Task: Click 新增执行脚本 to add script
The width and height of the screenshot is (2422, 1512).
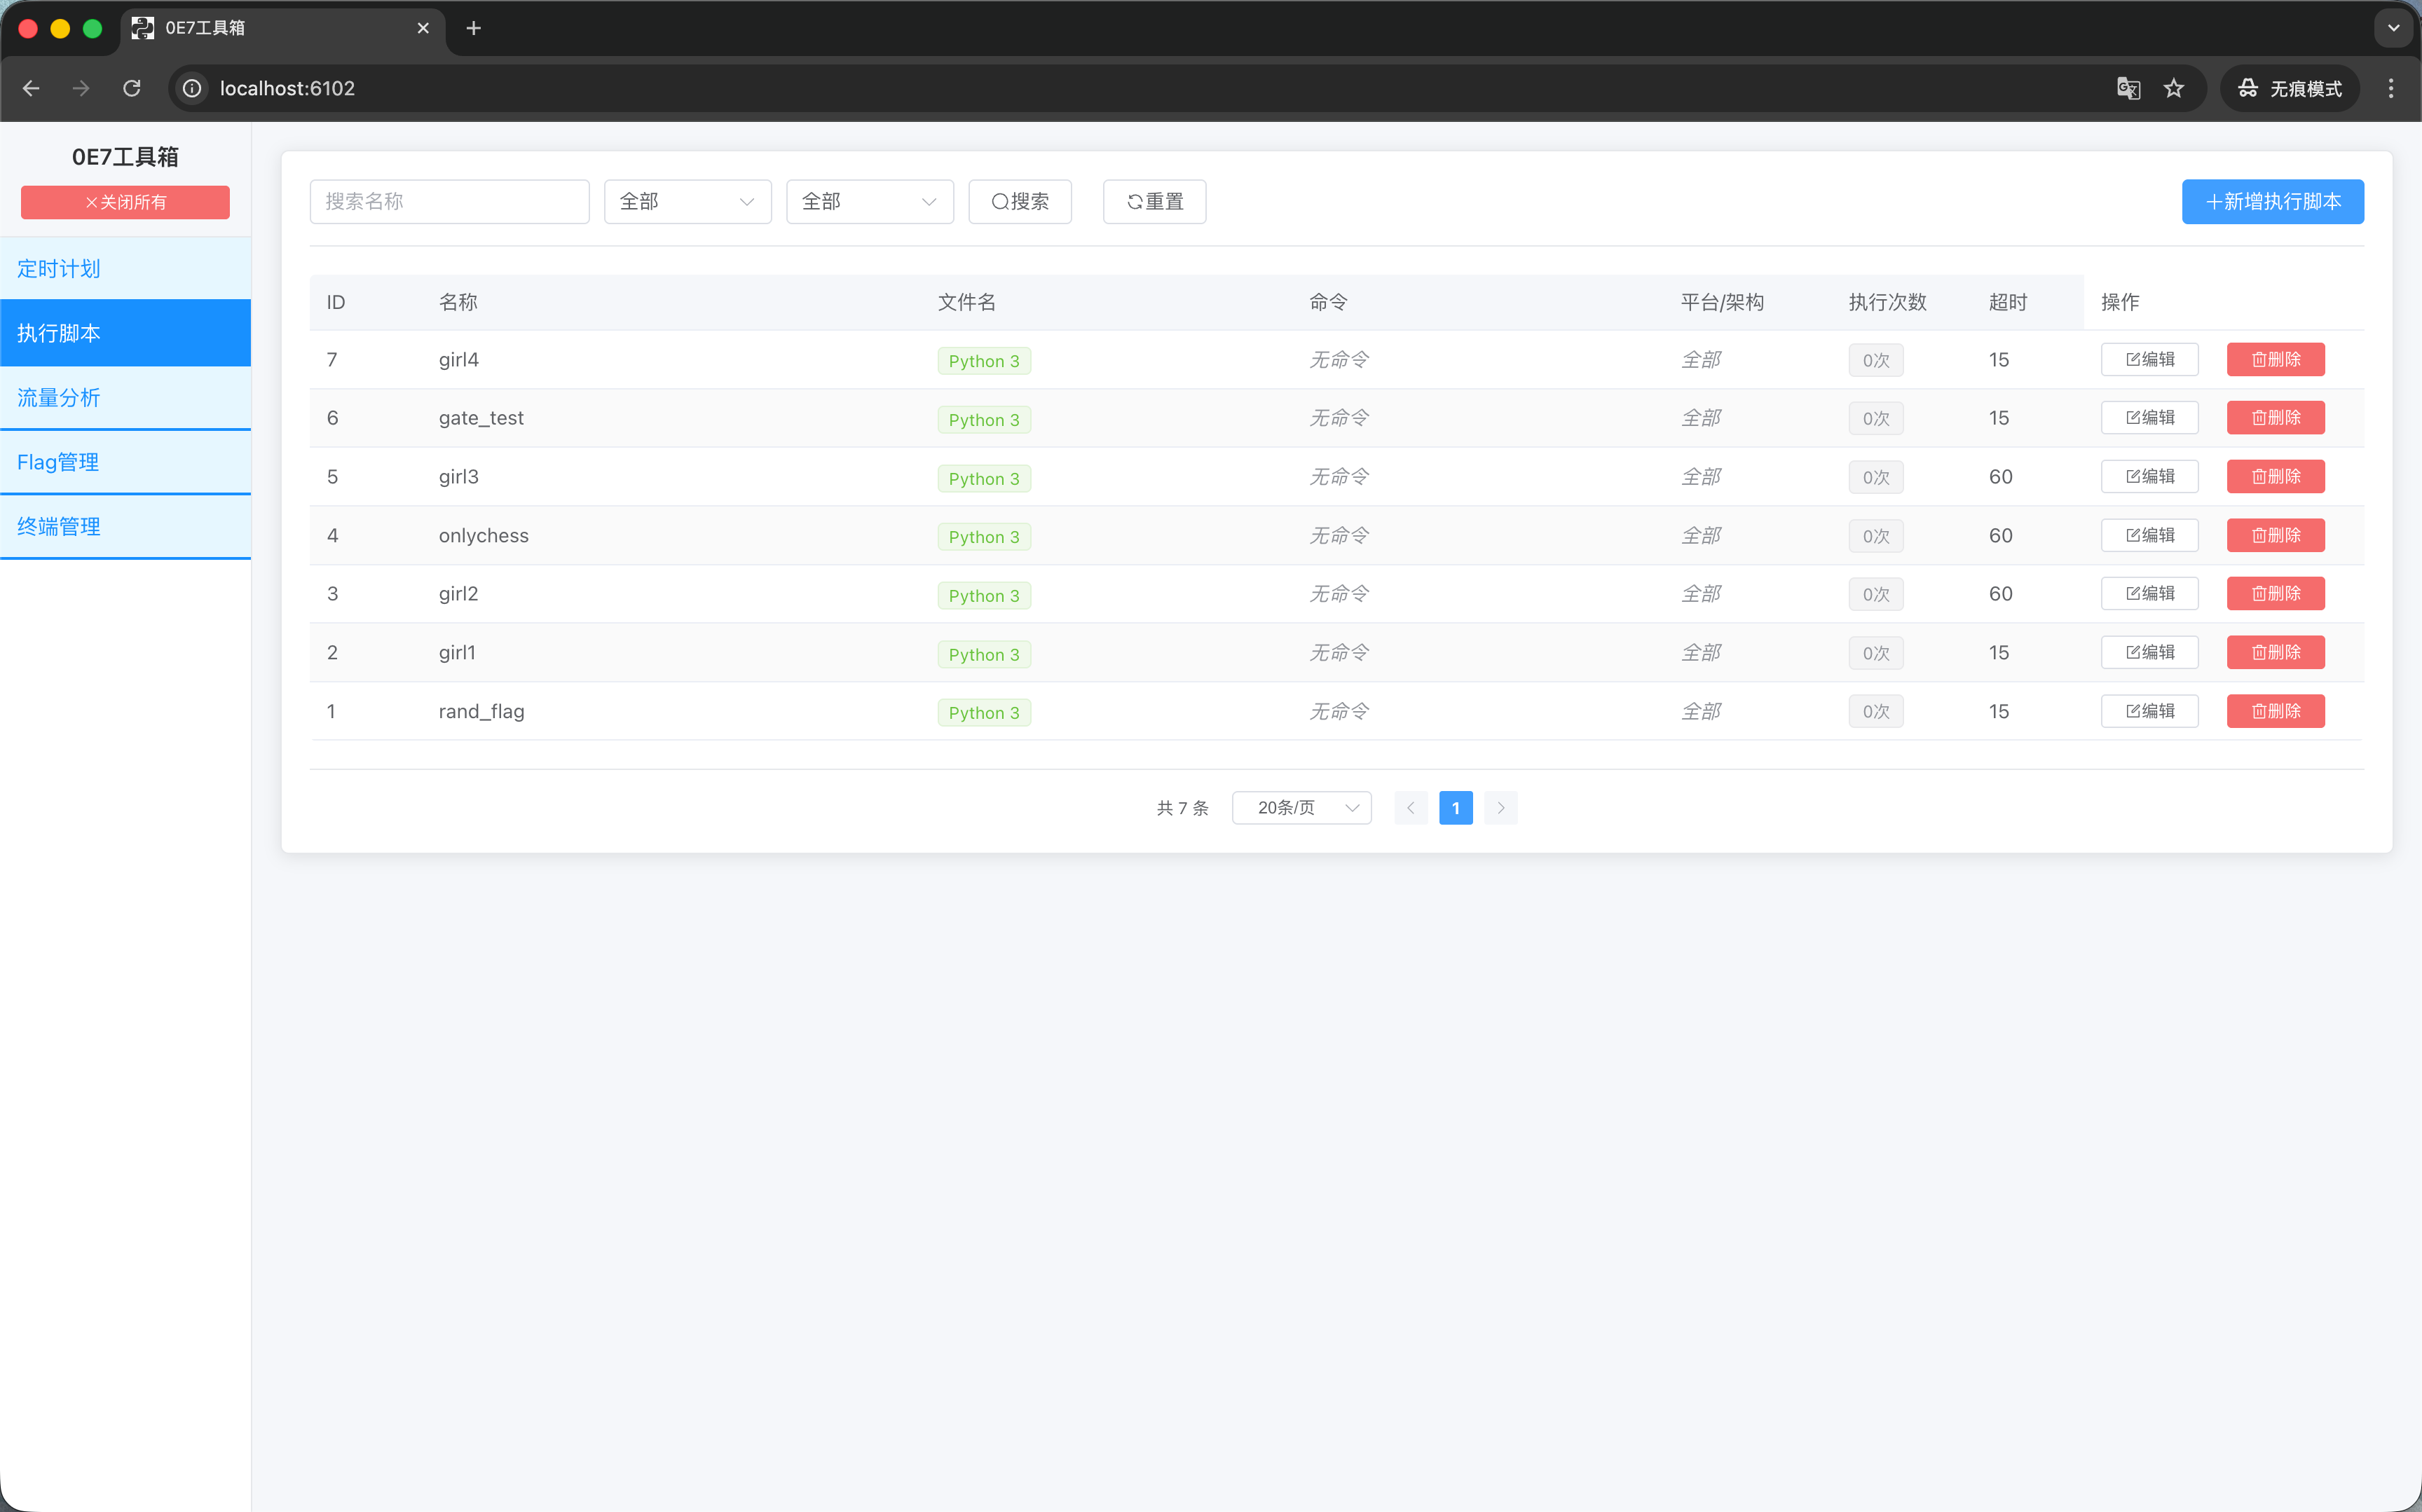Action: click(x=2272, y=202)
